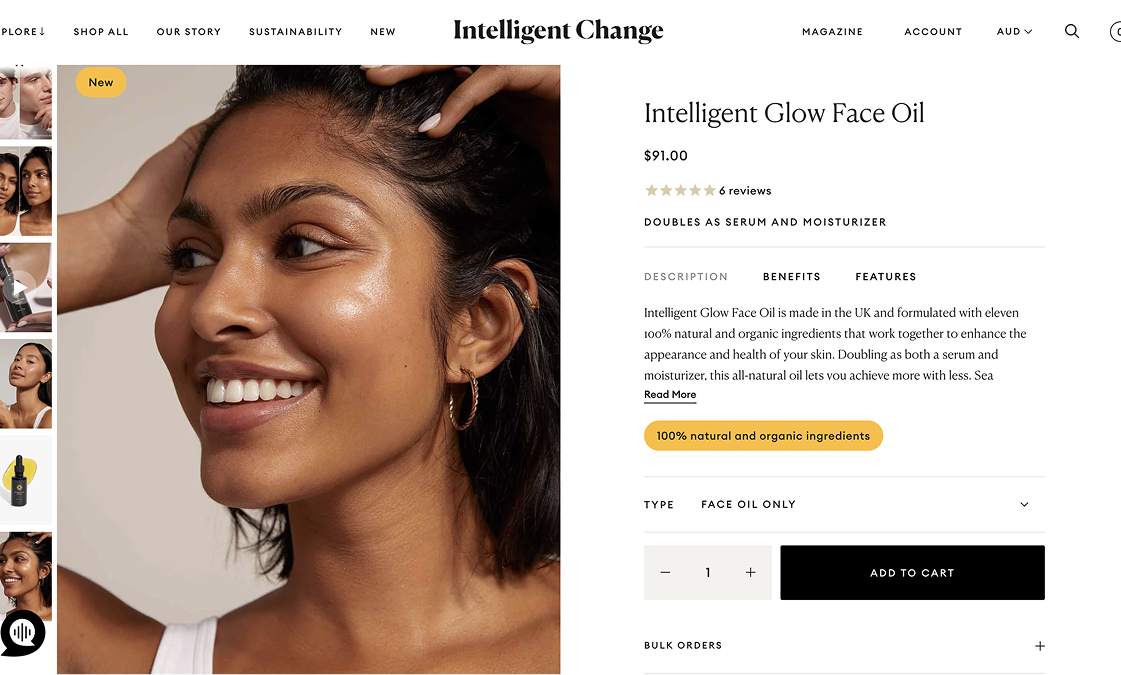This screenshot has width=1121, height=675.
Task: Switch to the Features tab
Action: [x=885, y=277]
